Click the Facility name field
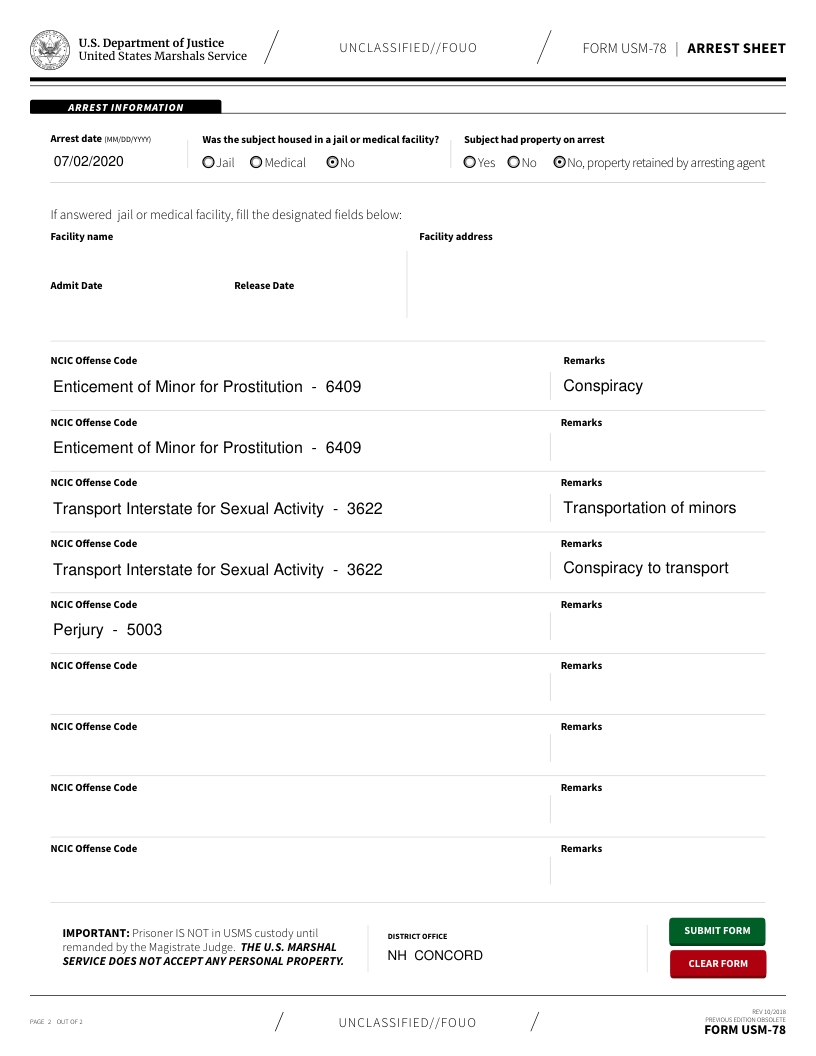 point(225,258)
